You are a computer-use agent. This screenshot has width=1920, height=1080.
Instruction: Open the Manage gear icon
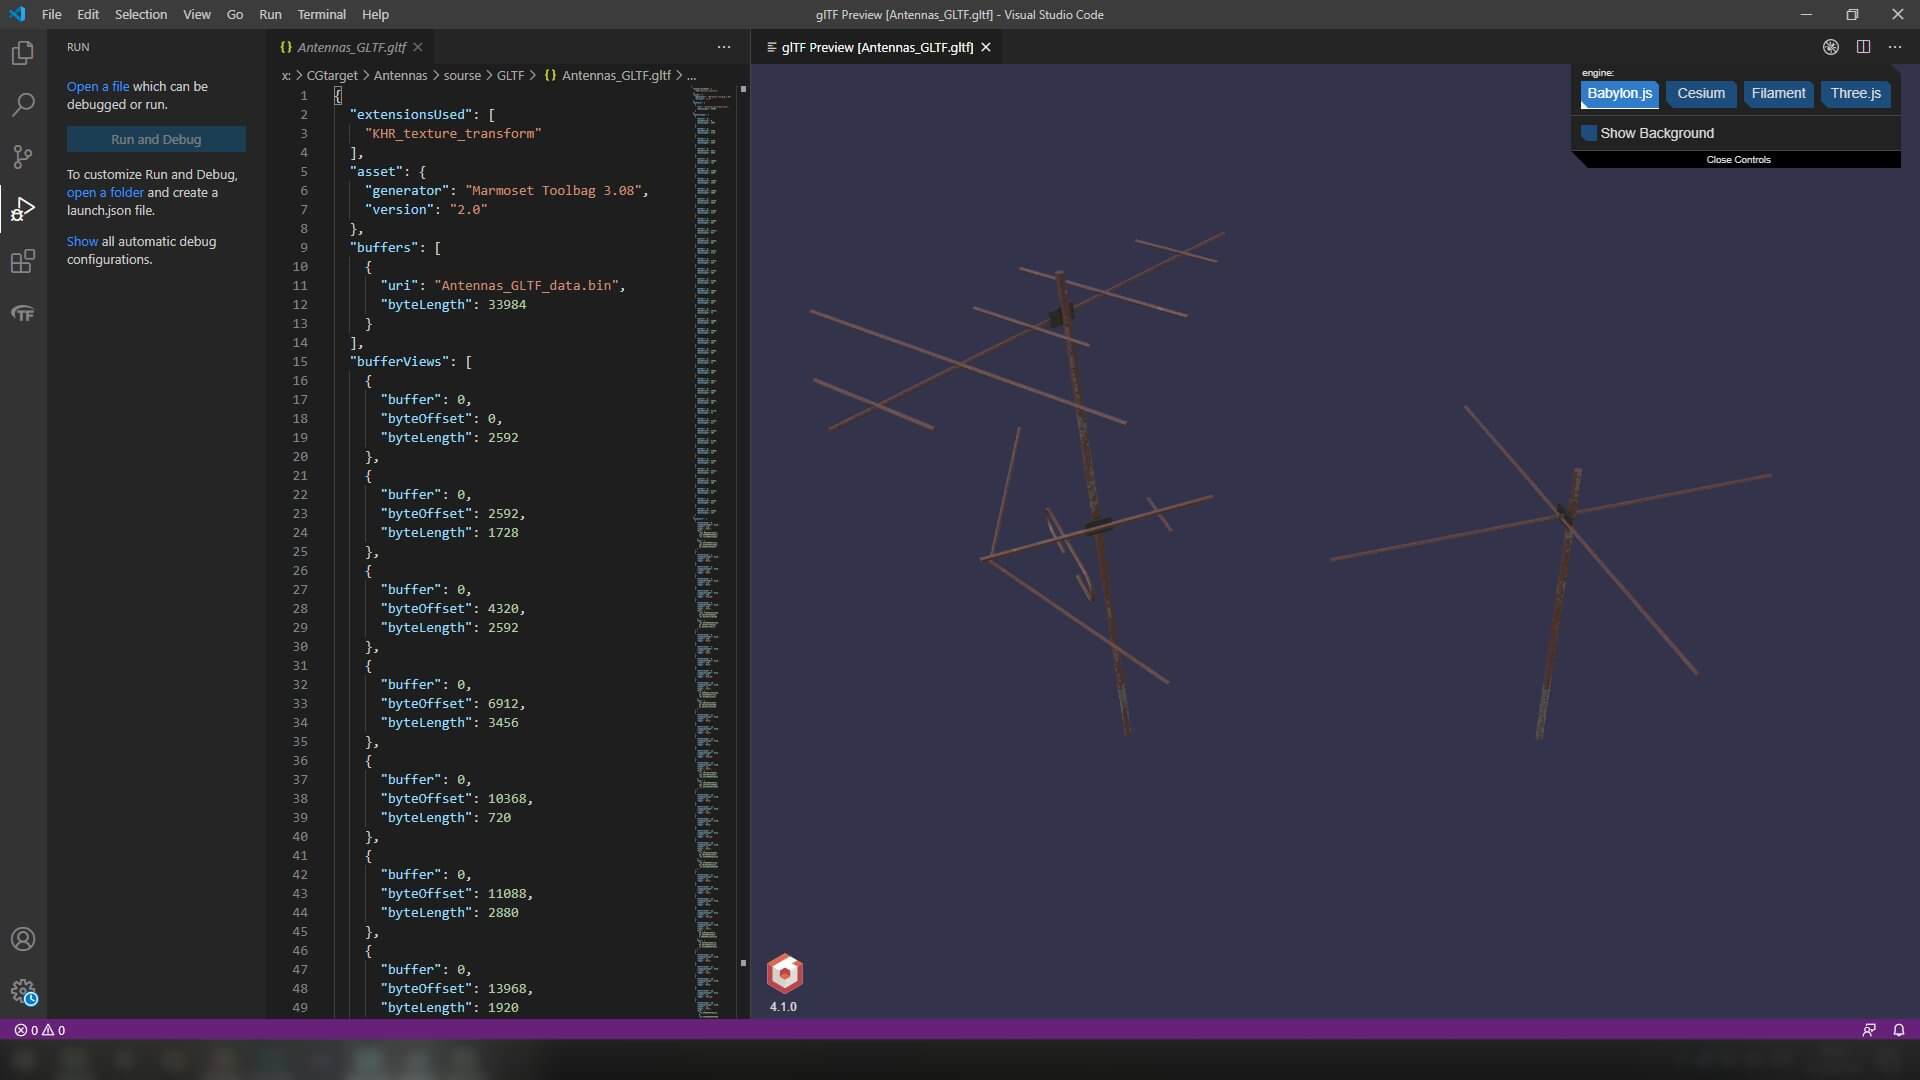pos(22,991)
